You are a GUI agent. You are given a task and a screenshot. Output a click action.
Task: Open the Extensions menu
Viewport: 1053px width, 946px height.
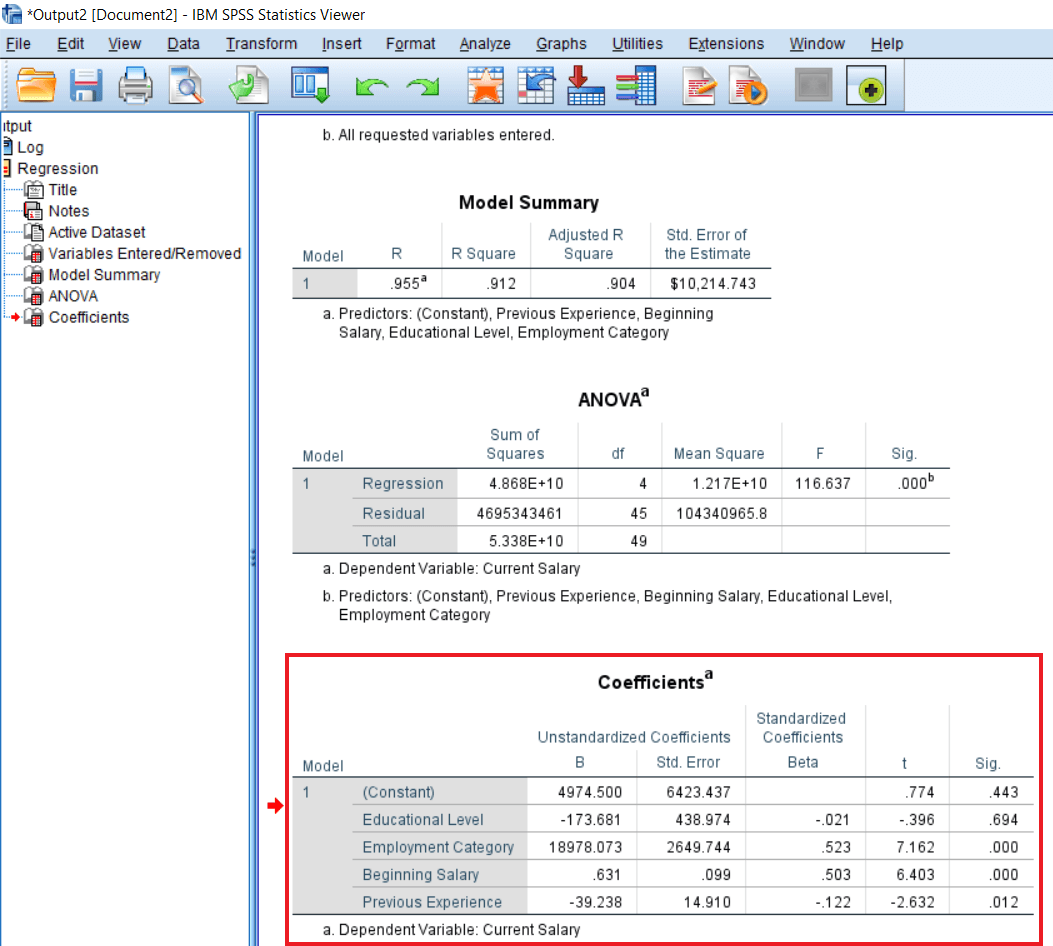tap(726, 44)
